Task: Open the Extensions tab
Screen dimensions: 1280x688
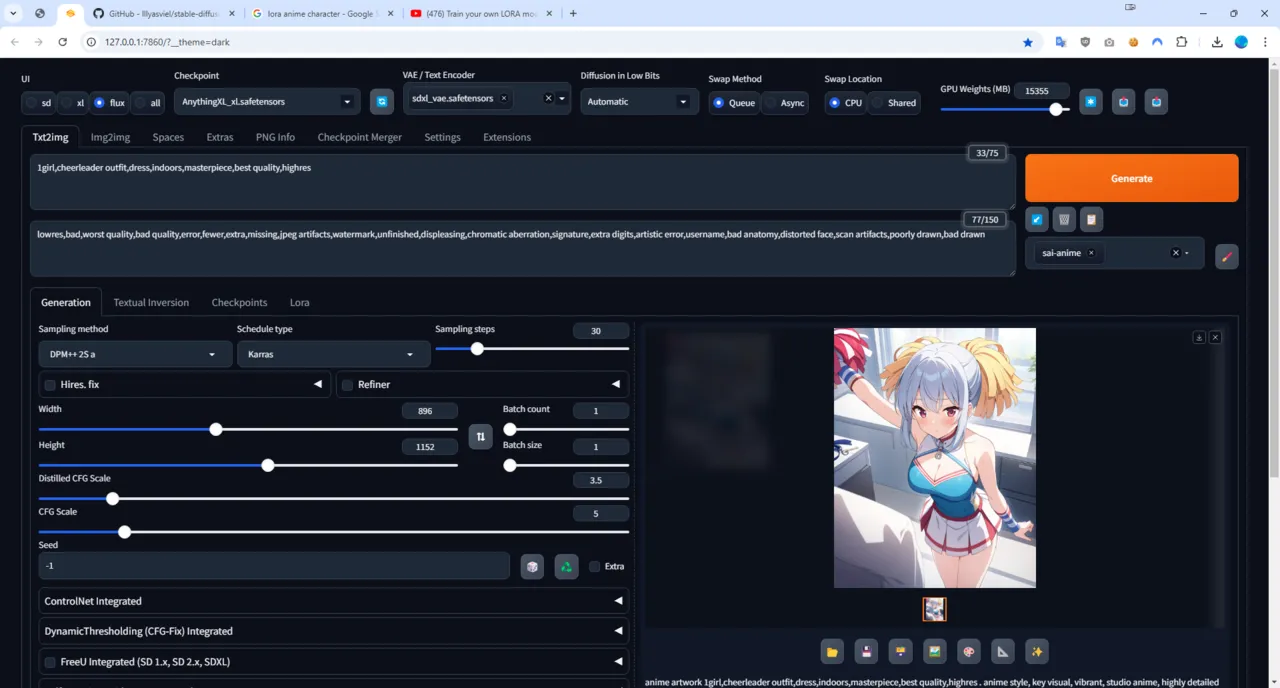Action: point(507,137)
